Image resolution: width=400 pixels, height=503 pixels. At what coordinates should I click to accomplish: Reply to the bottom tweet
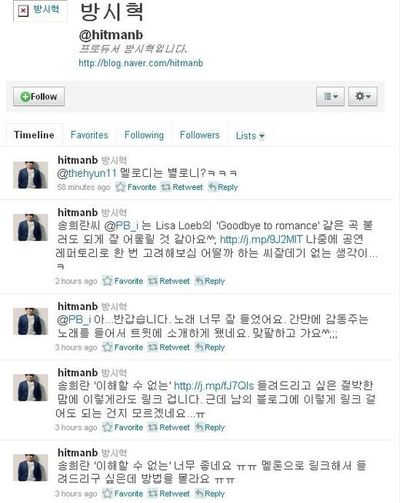[x=210, y=494]
